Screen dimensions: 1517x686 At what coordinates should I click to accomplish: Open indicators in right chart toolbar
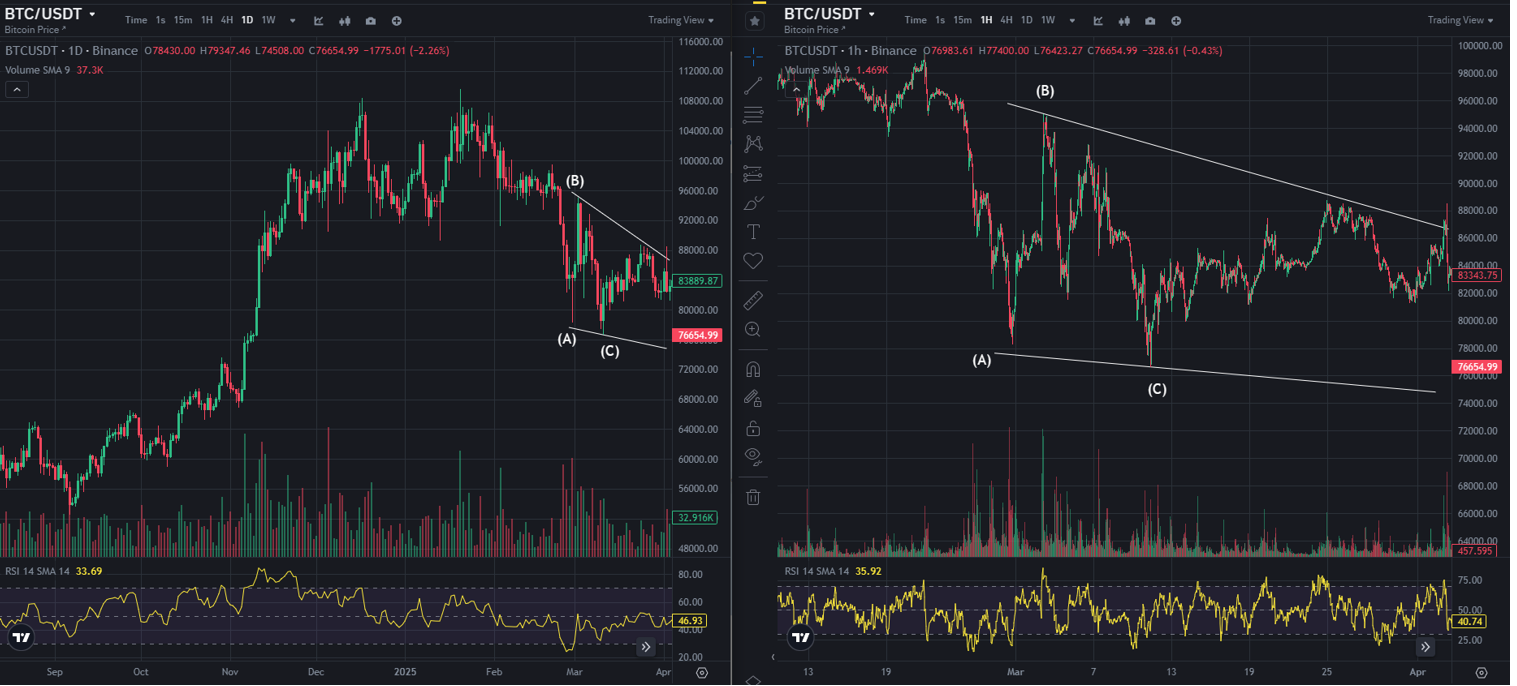click(x=1098, y=20)
